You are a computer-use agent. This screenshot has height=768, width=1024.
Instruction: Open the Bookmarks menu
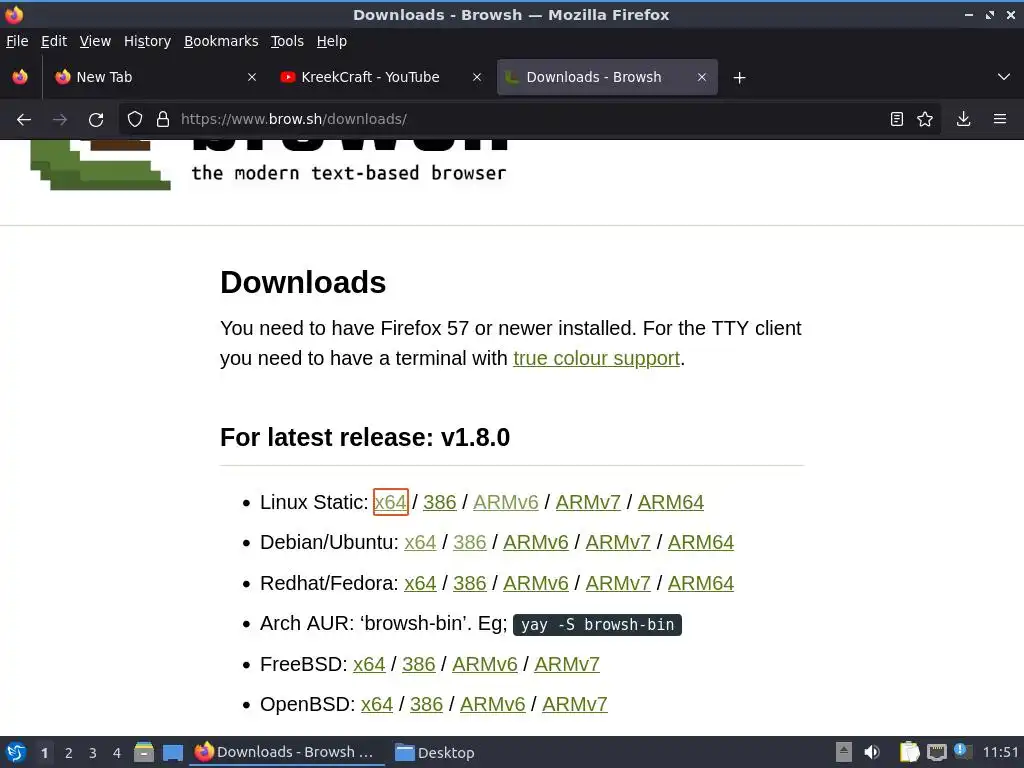[221, 41]
